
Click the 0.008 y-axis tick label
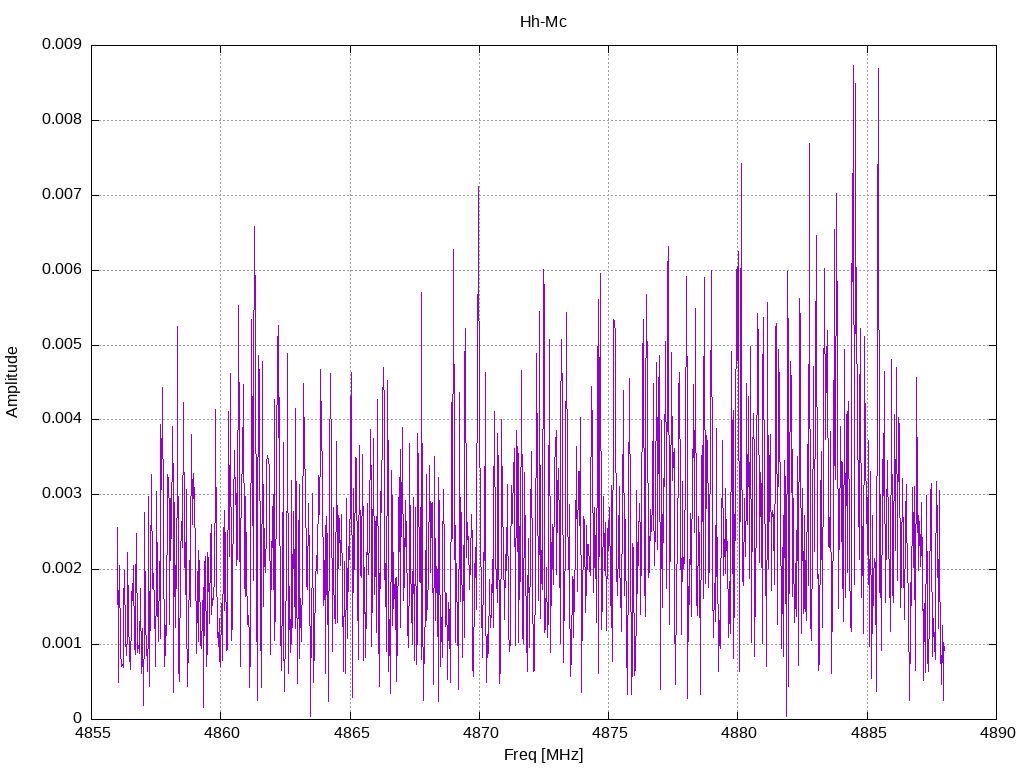pyautogui.click(x=61, y=120)
